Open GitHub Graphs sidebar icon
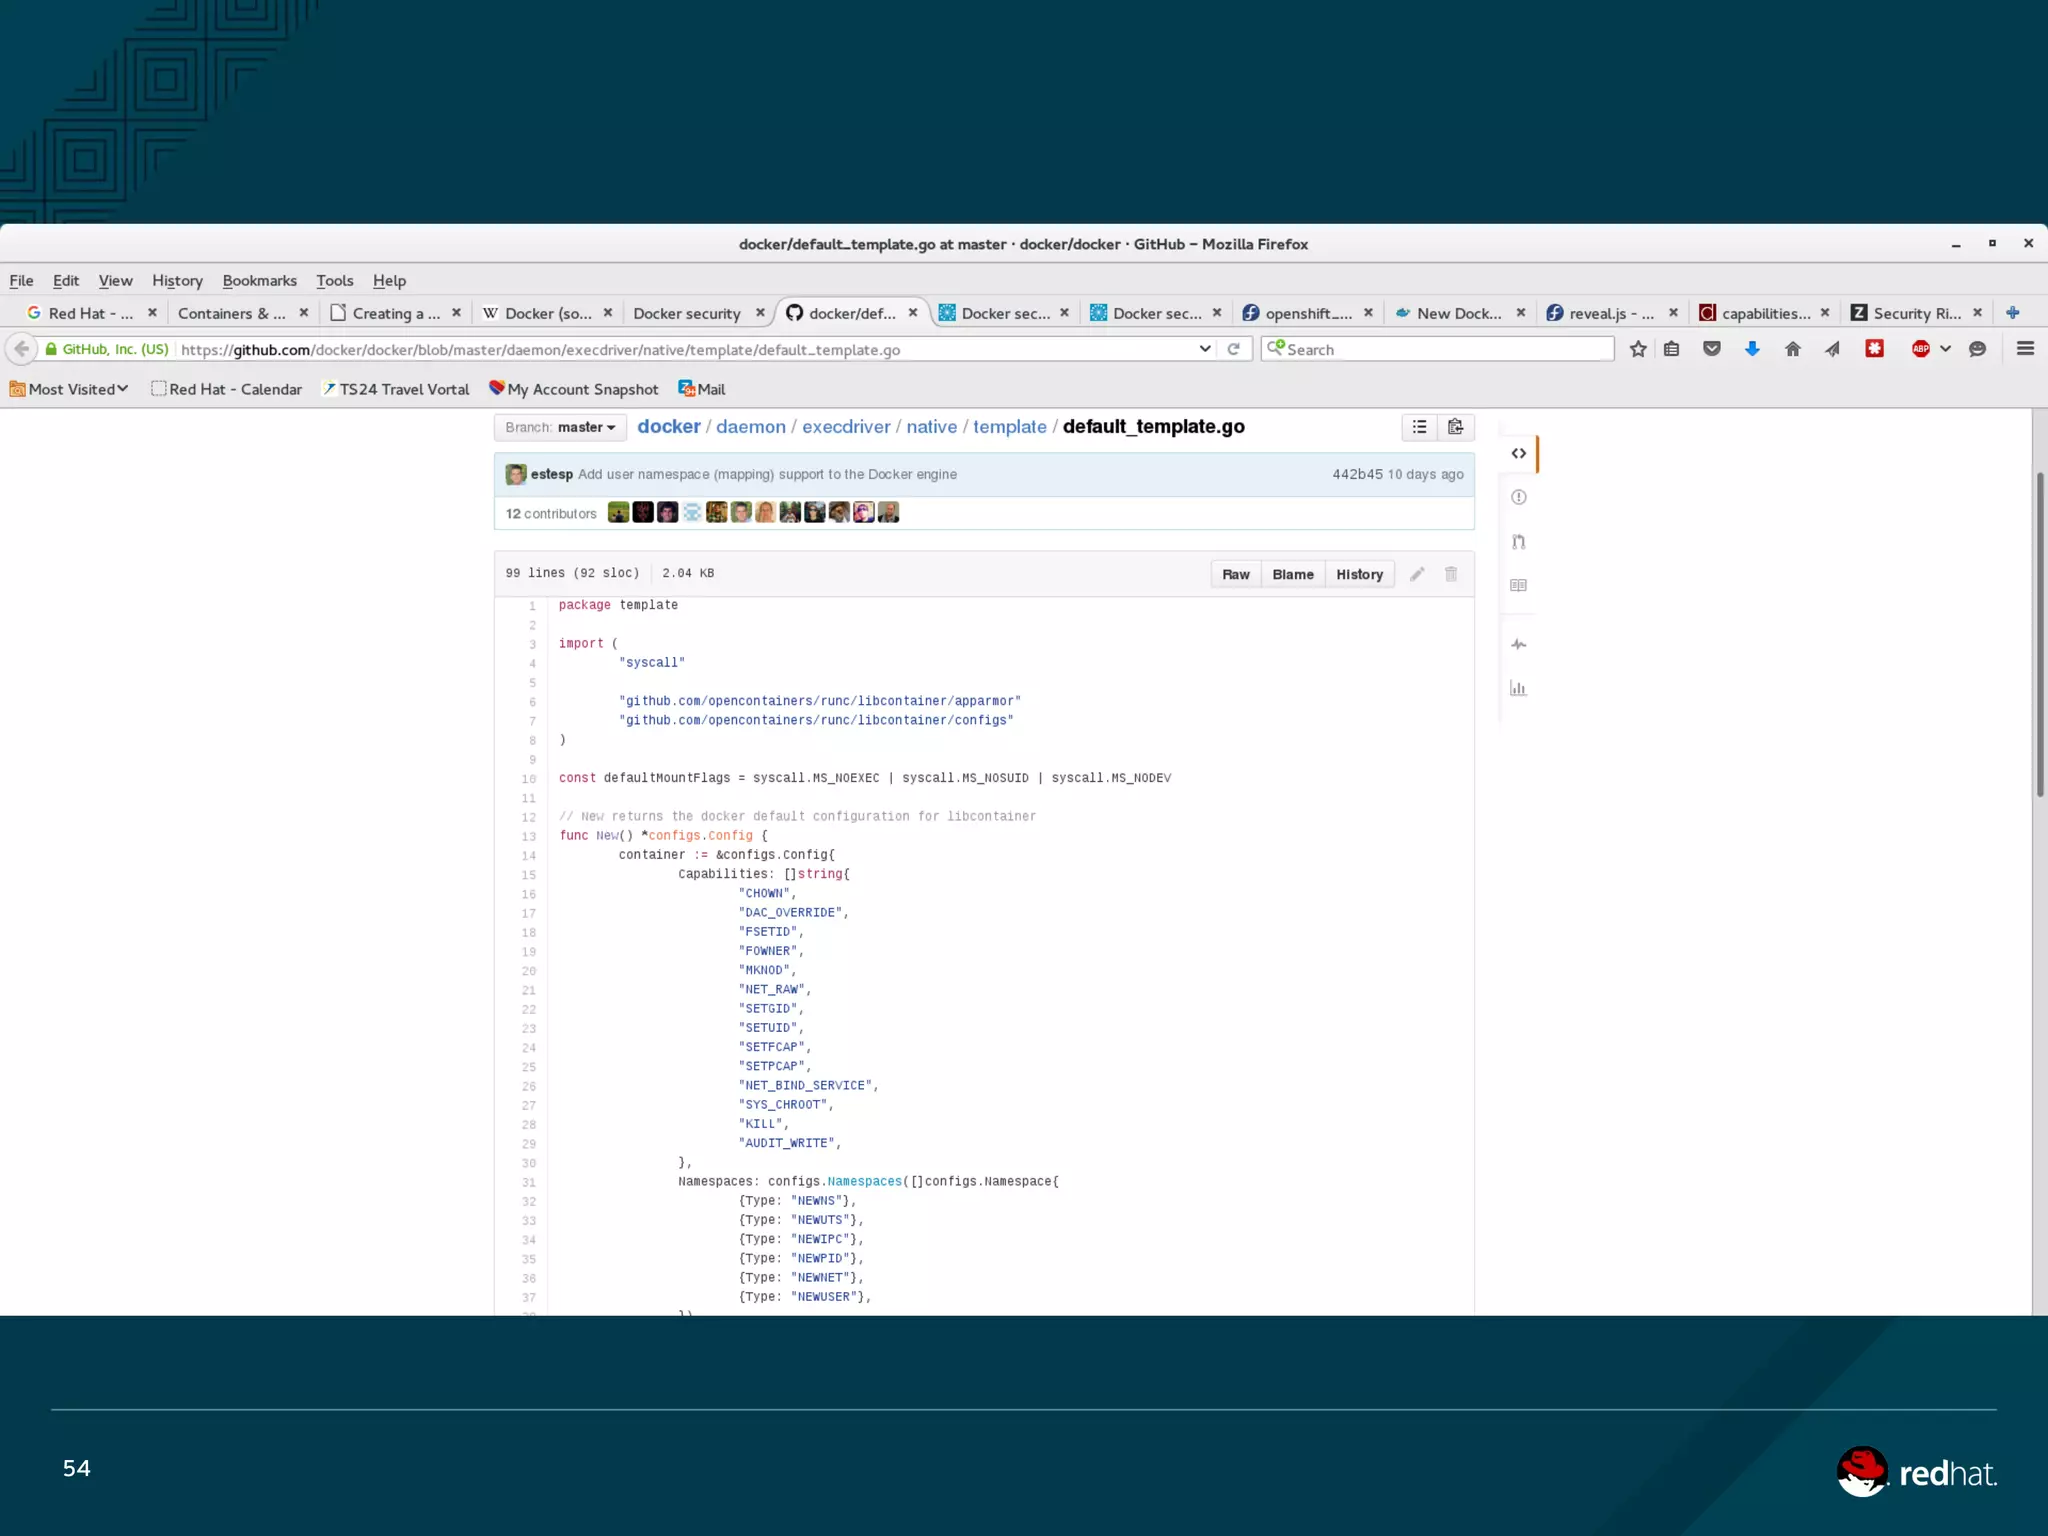The width and height of the screenshot is (2048, 1536). click(1518, 688)
